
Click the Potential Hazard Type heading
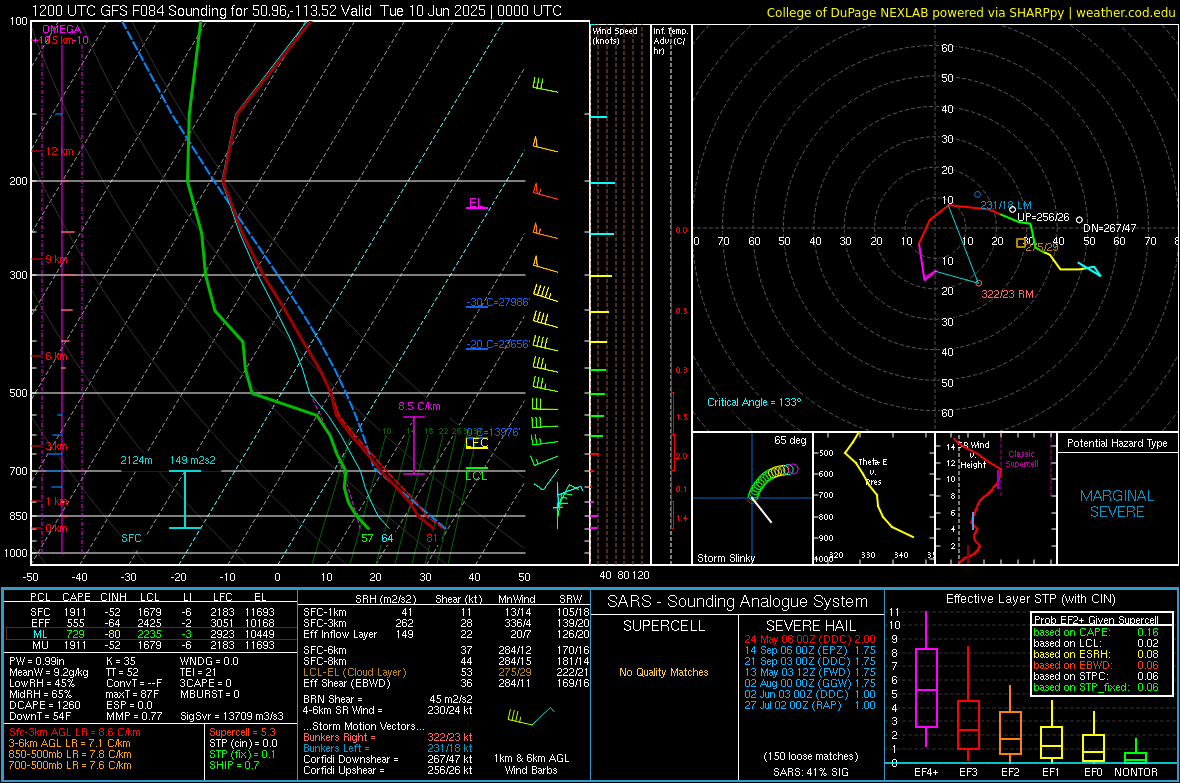[x=1117, y=443]
